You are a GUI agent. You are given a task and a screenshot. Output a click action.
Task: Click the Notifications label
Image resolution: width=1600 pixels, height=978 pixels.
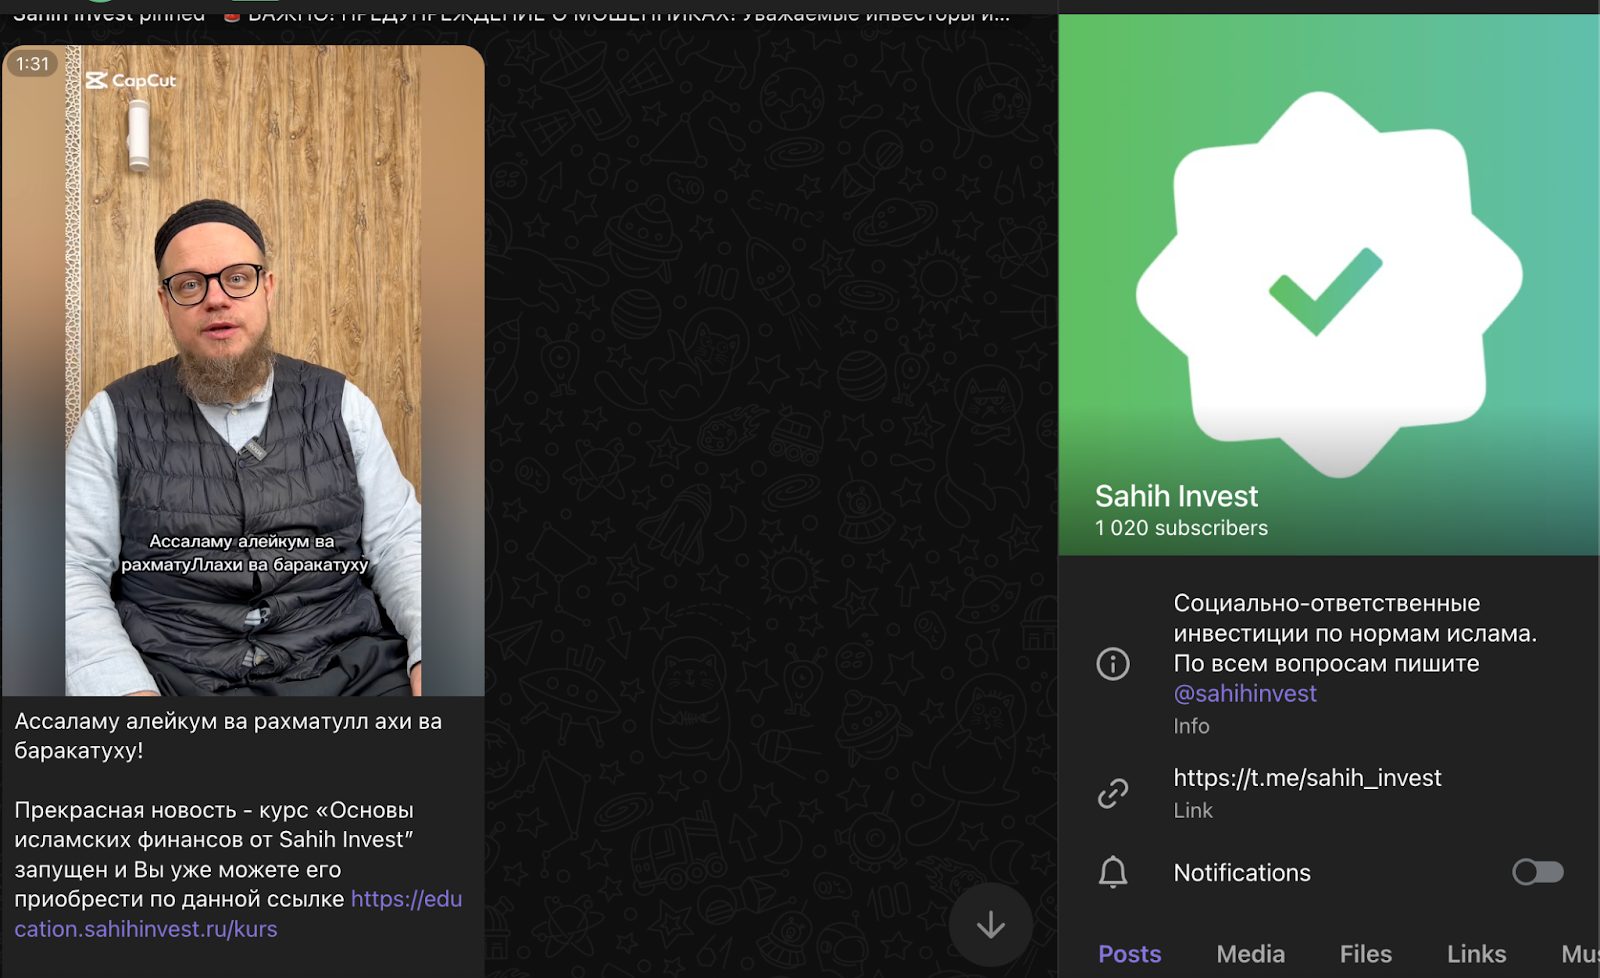pyautogui.click(x=1242, y=873)
